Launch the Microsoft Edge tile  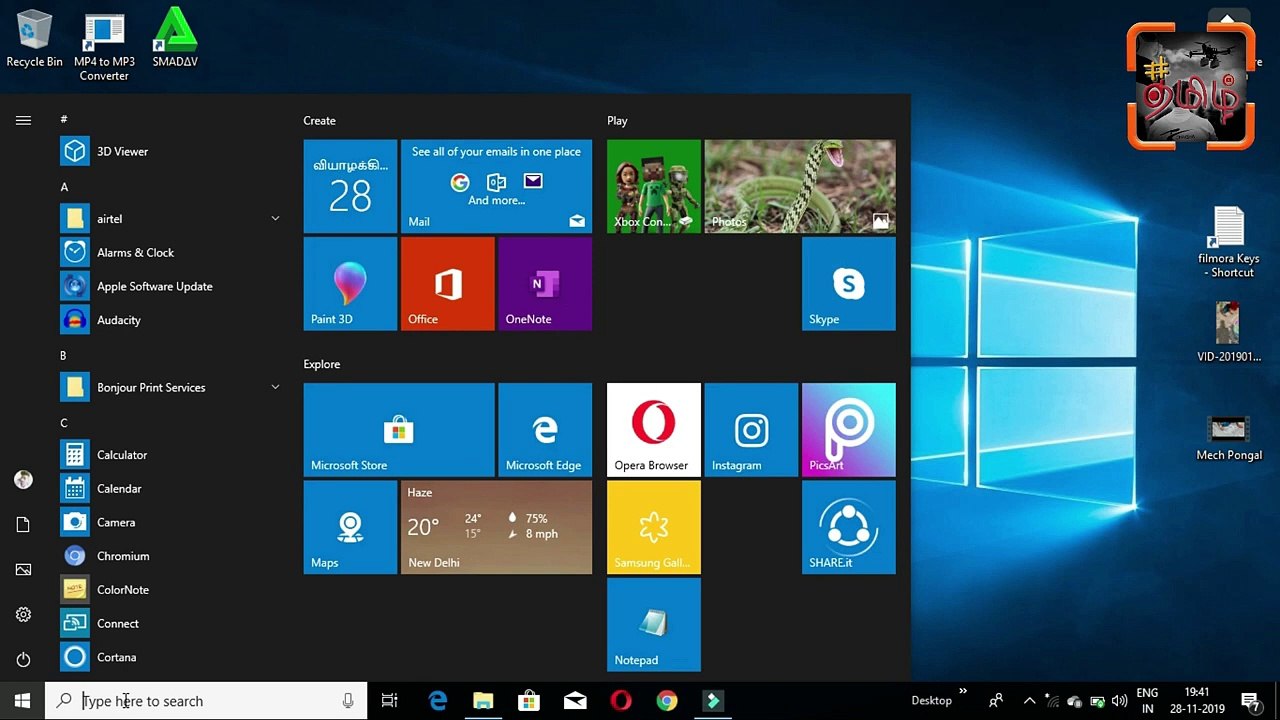click(x=545, y=430)
